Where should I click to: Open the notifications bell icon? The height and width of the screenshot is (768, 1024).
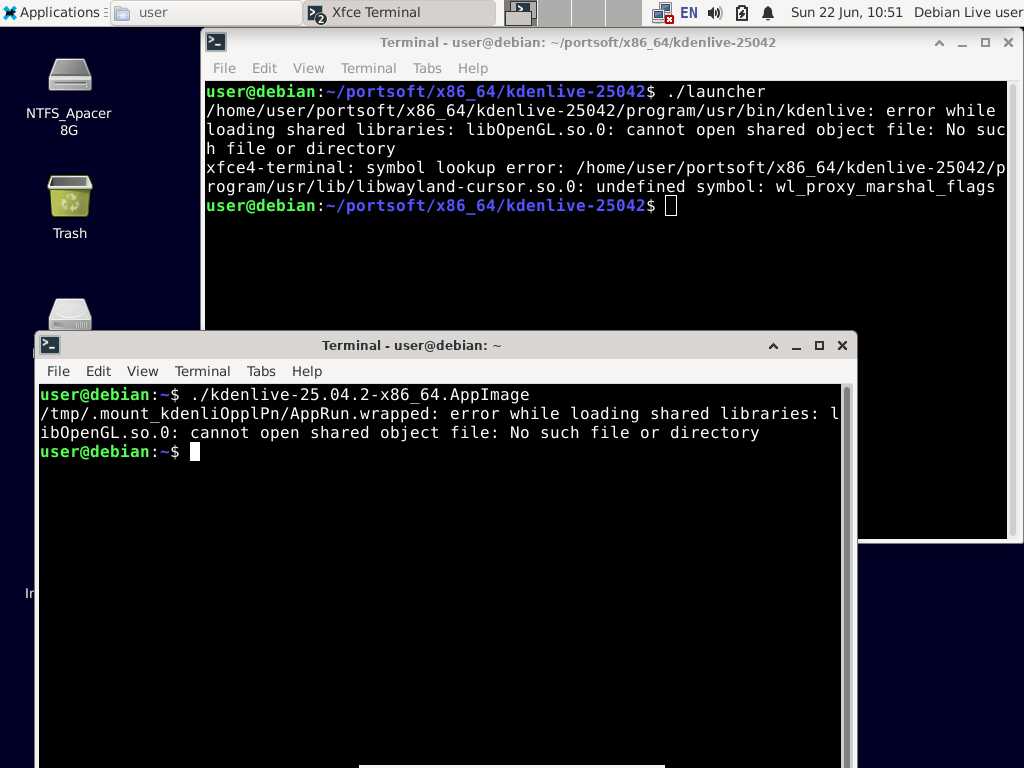(x=768, y=12)
